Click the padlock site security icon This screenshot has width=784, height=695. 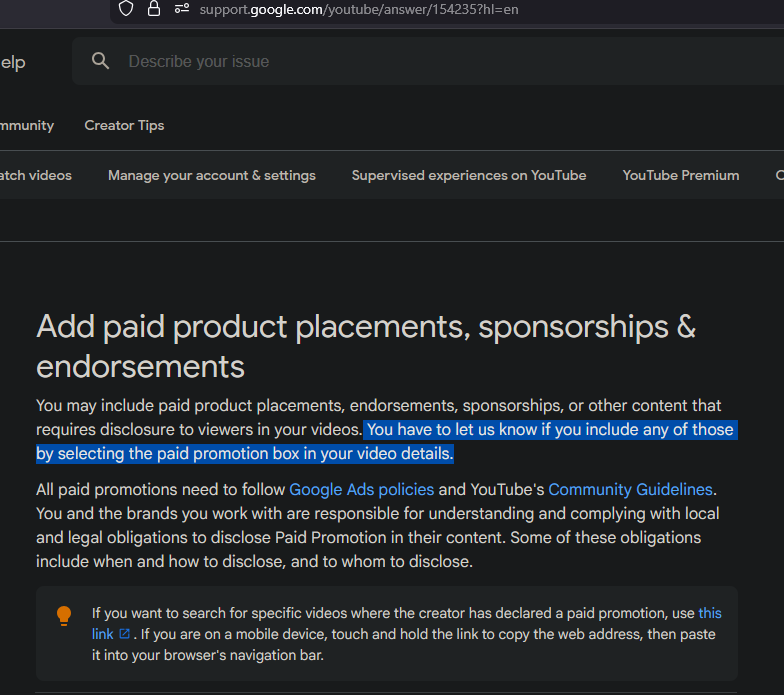tap(154, 8)
